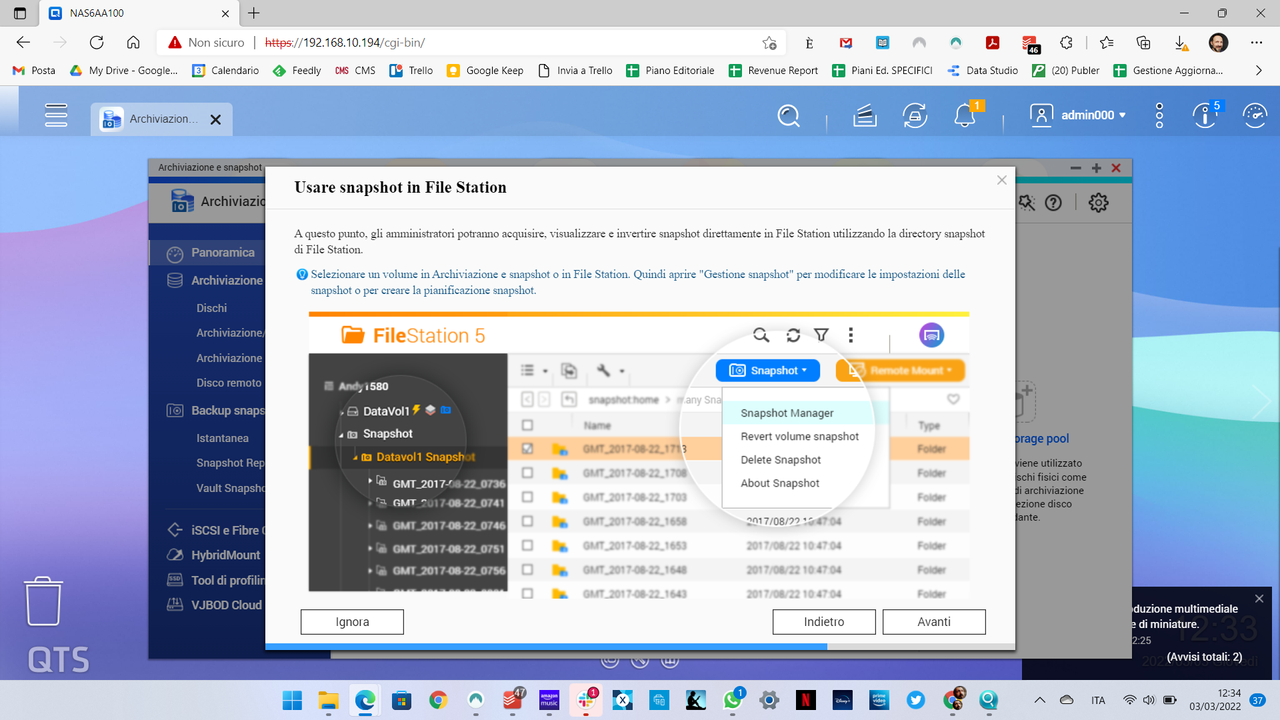Screen dimensions: 1280x720
Task: Go to browser home page
Action: pyautogui.click(x=133, y=43)
